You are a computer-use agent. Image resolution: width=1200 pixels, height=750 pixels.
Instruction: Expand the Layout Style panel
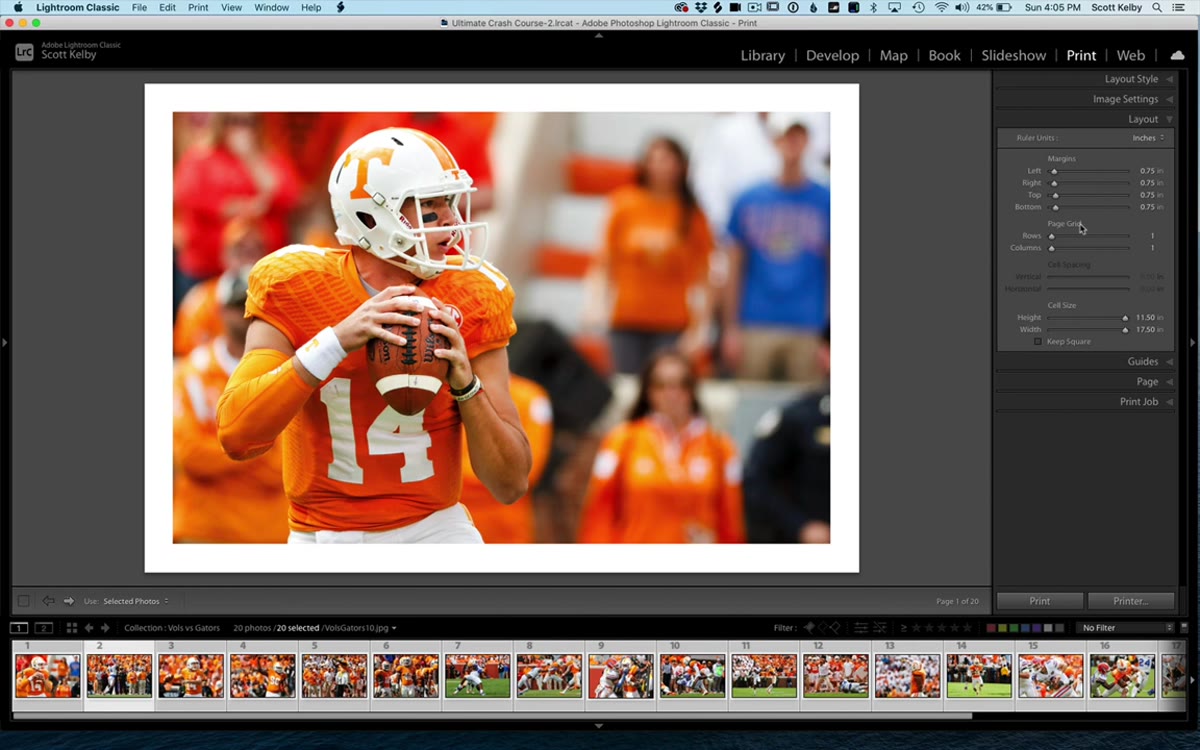1169,79
